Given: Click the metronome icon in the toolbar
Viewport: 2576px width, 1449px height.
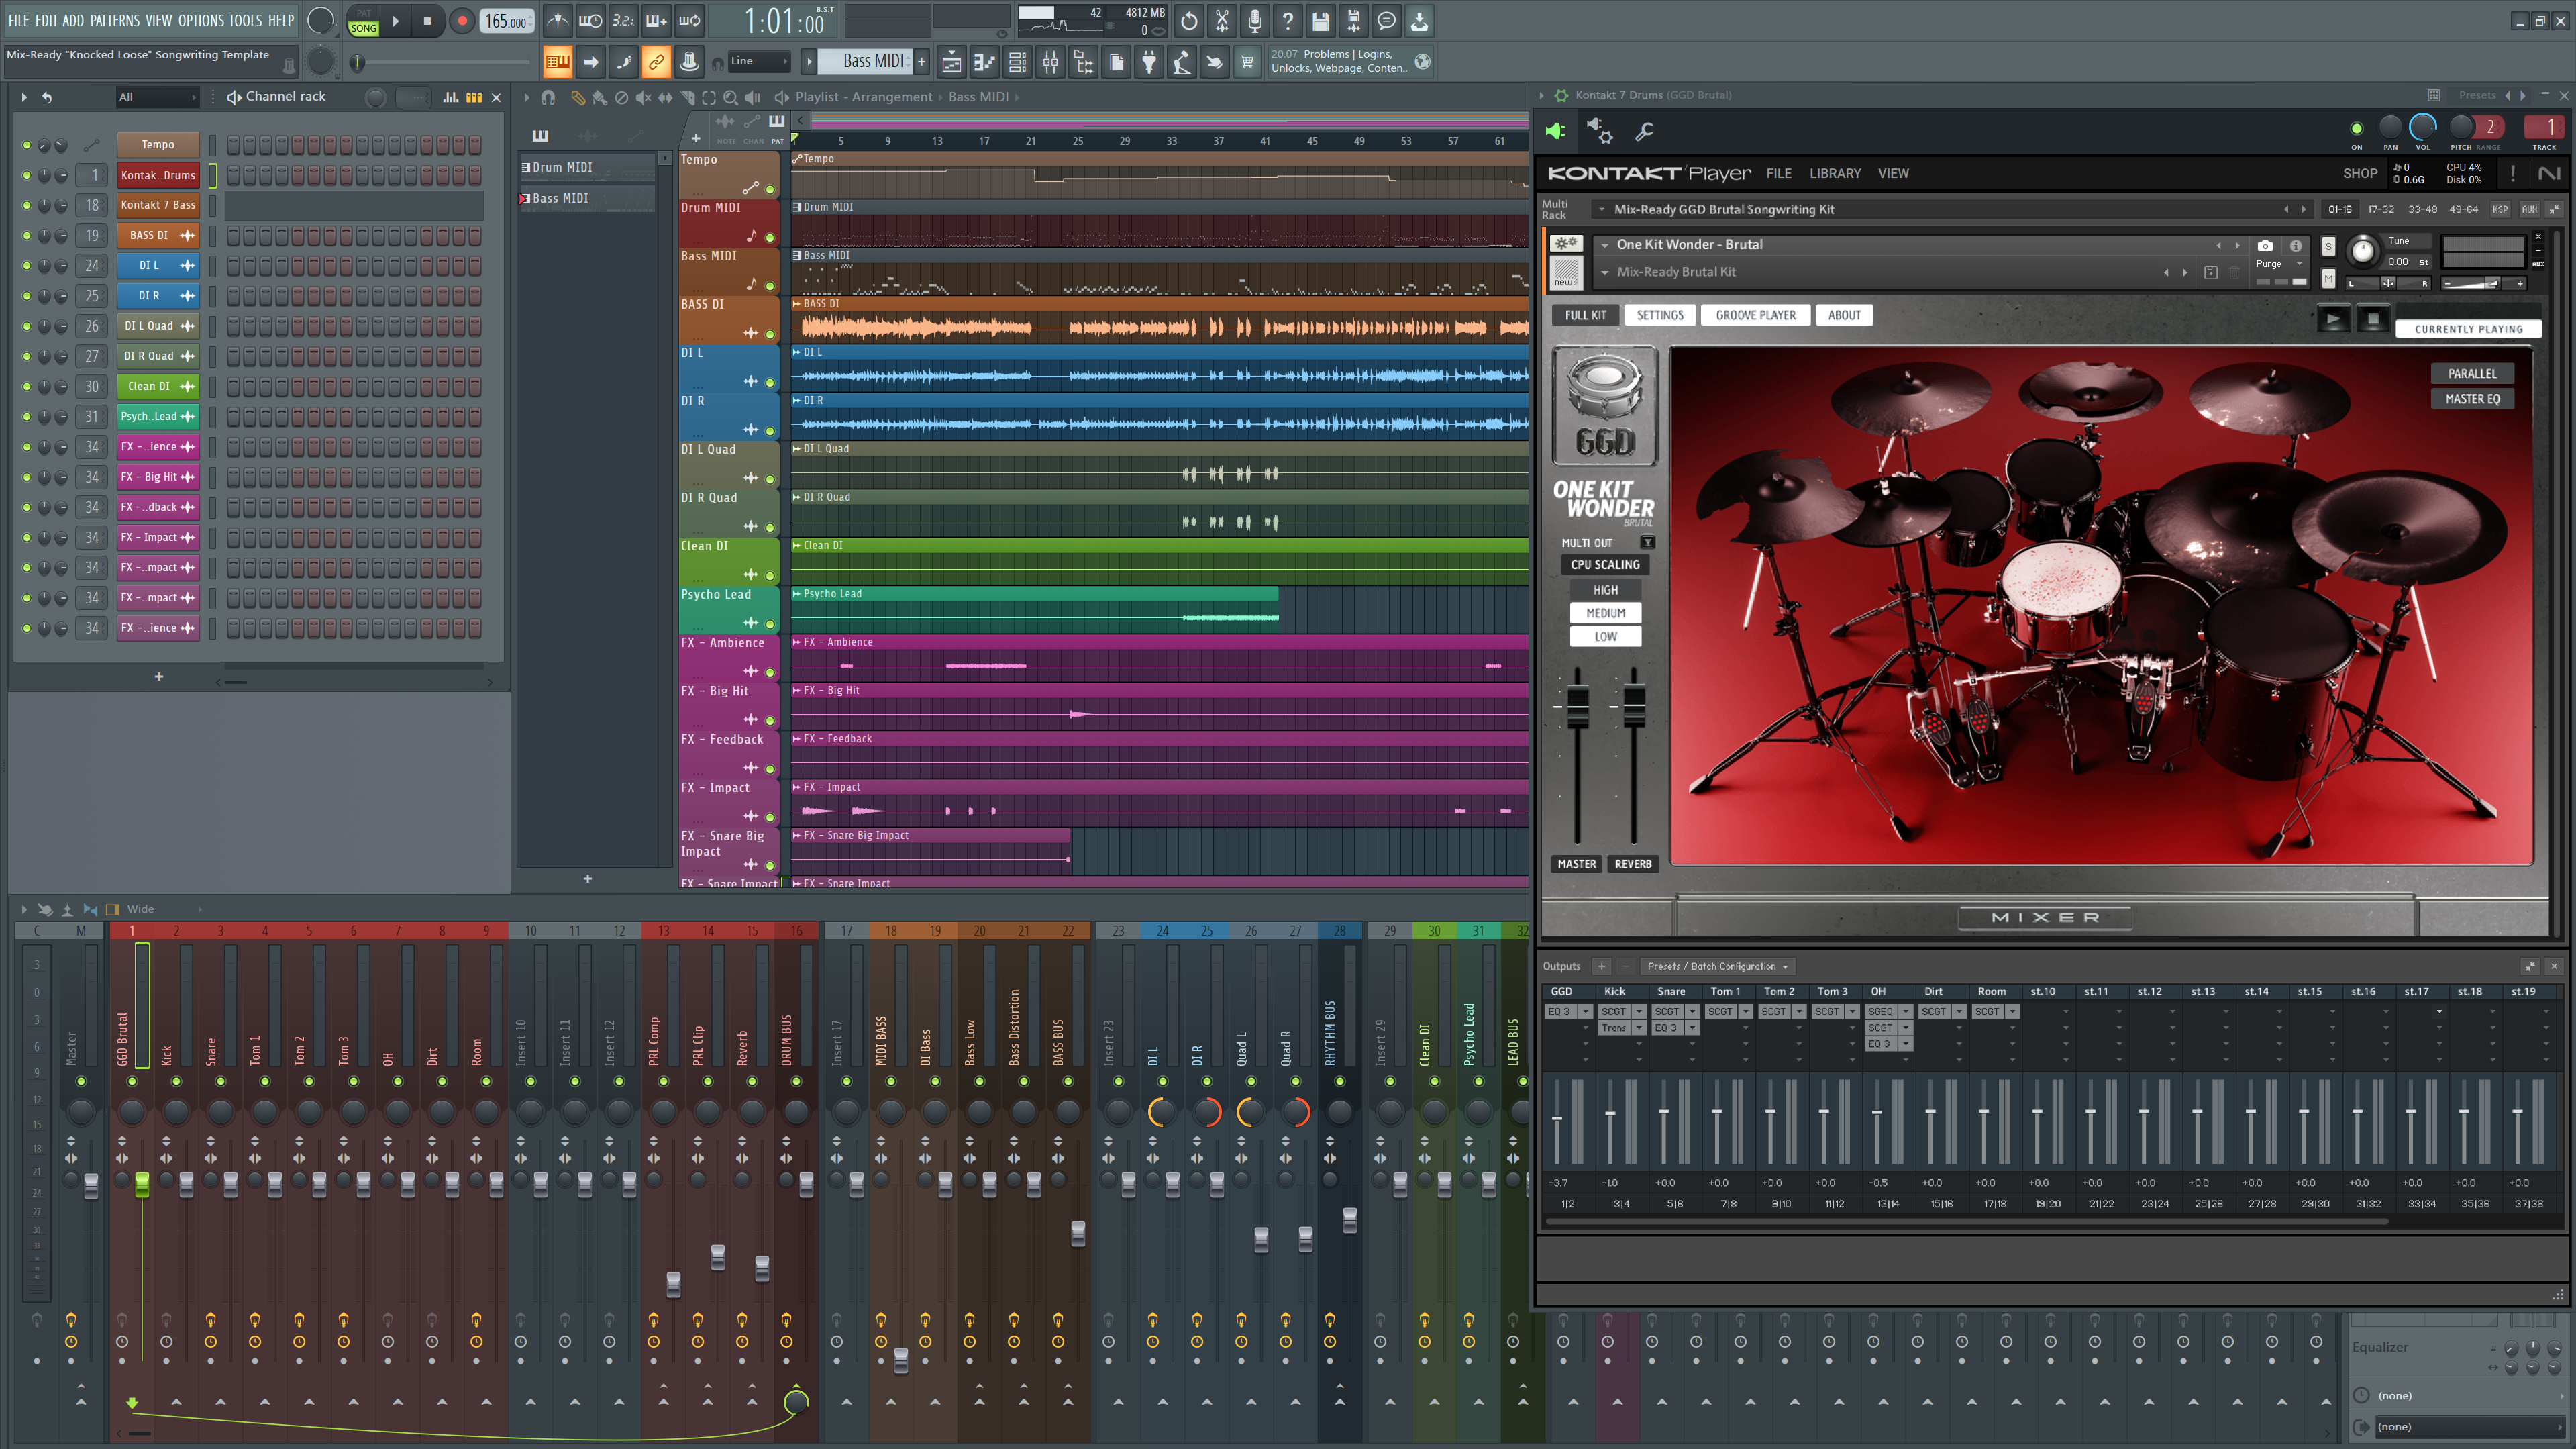Looking at the screenshot, I should 557,20.
